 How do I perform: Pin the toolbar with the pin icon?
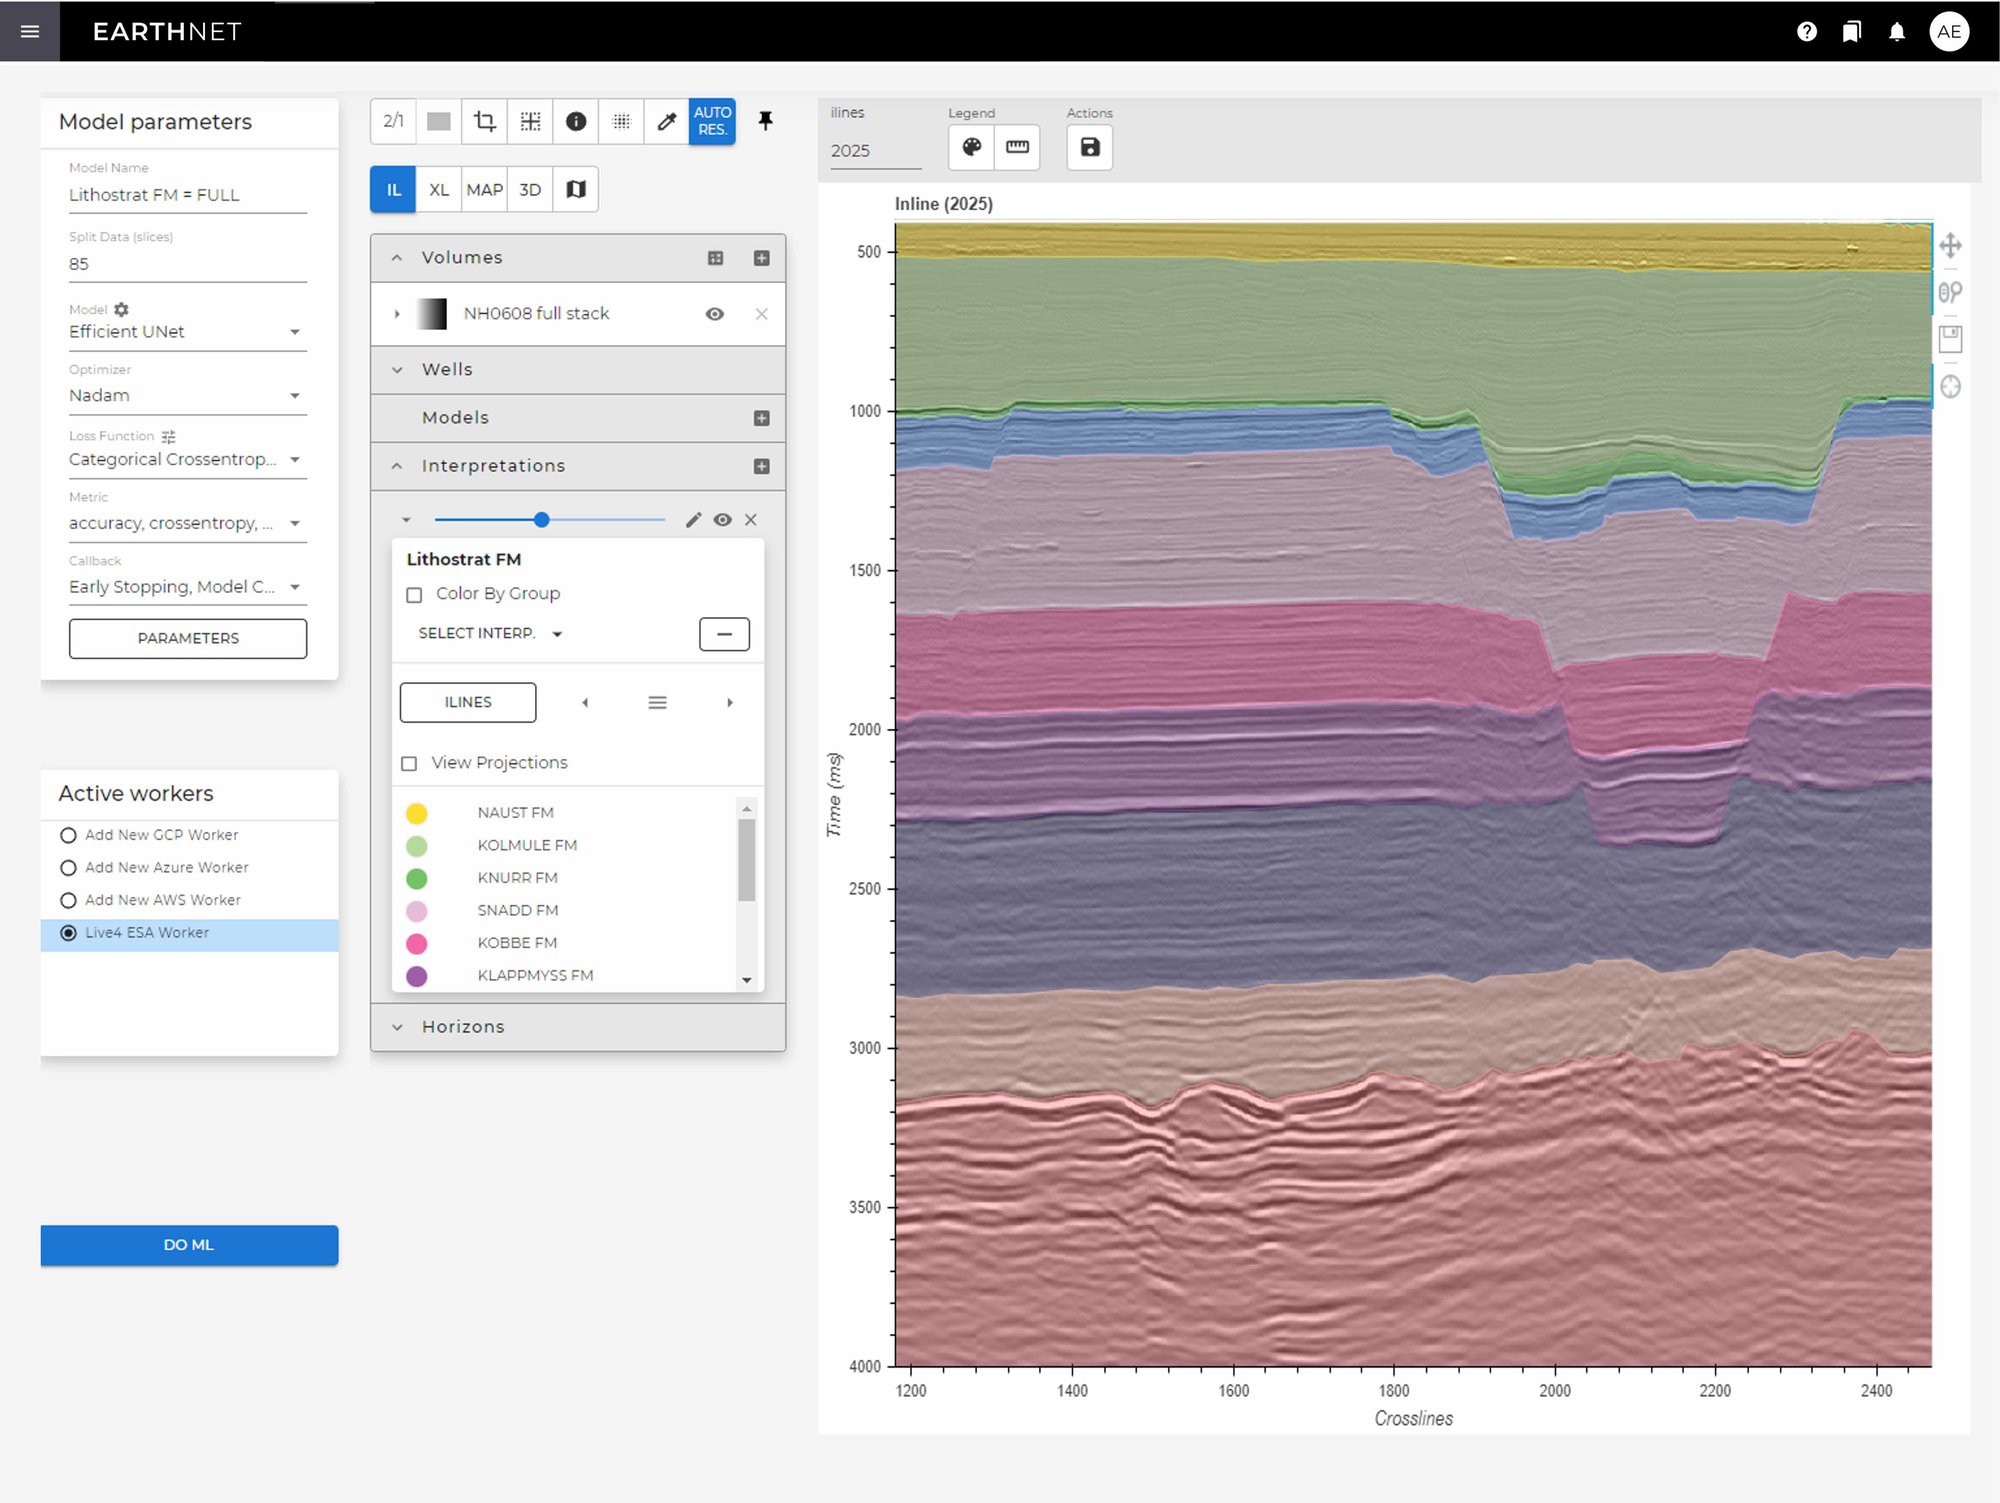pyautogui.click(x=765, y=121)
